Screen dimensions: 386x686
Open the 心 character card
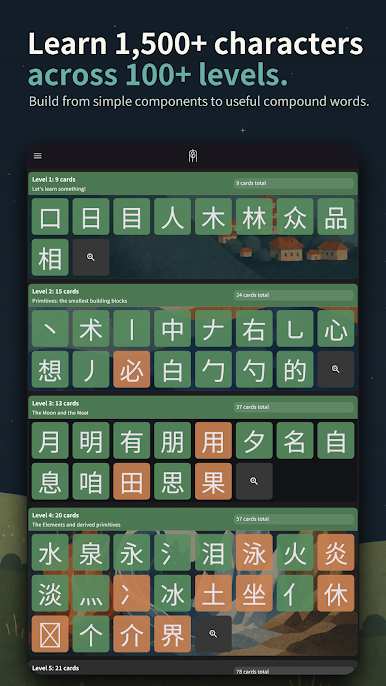click(336, 329)
